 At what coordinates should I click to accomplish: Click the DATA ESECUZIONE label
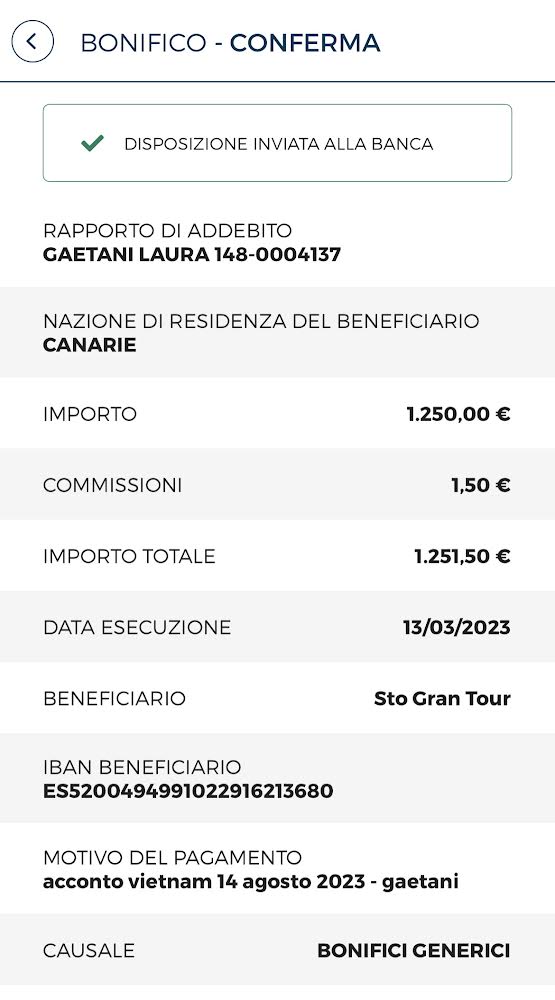tap(137, 628)
